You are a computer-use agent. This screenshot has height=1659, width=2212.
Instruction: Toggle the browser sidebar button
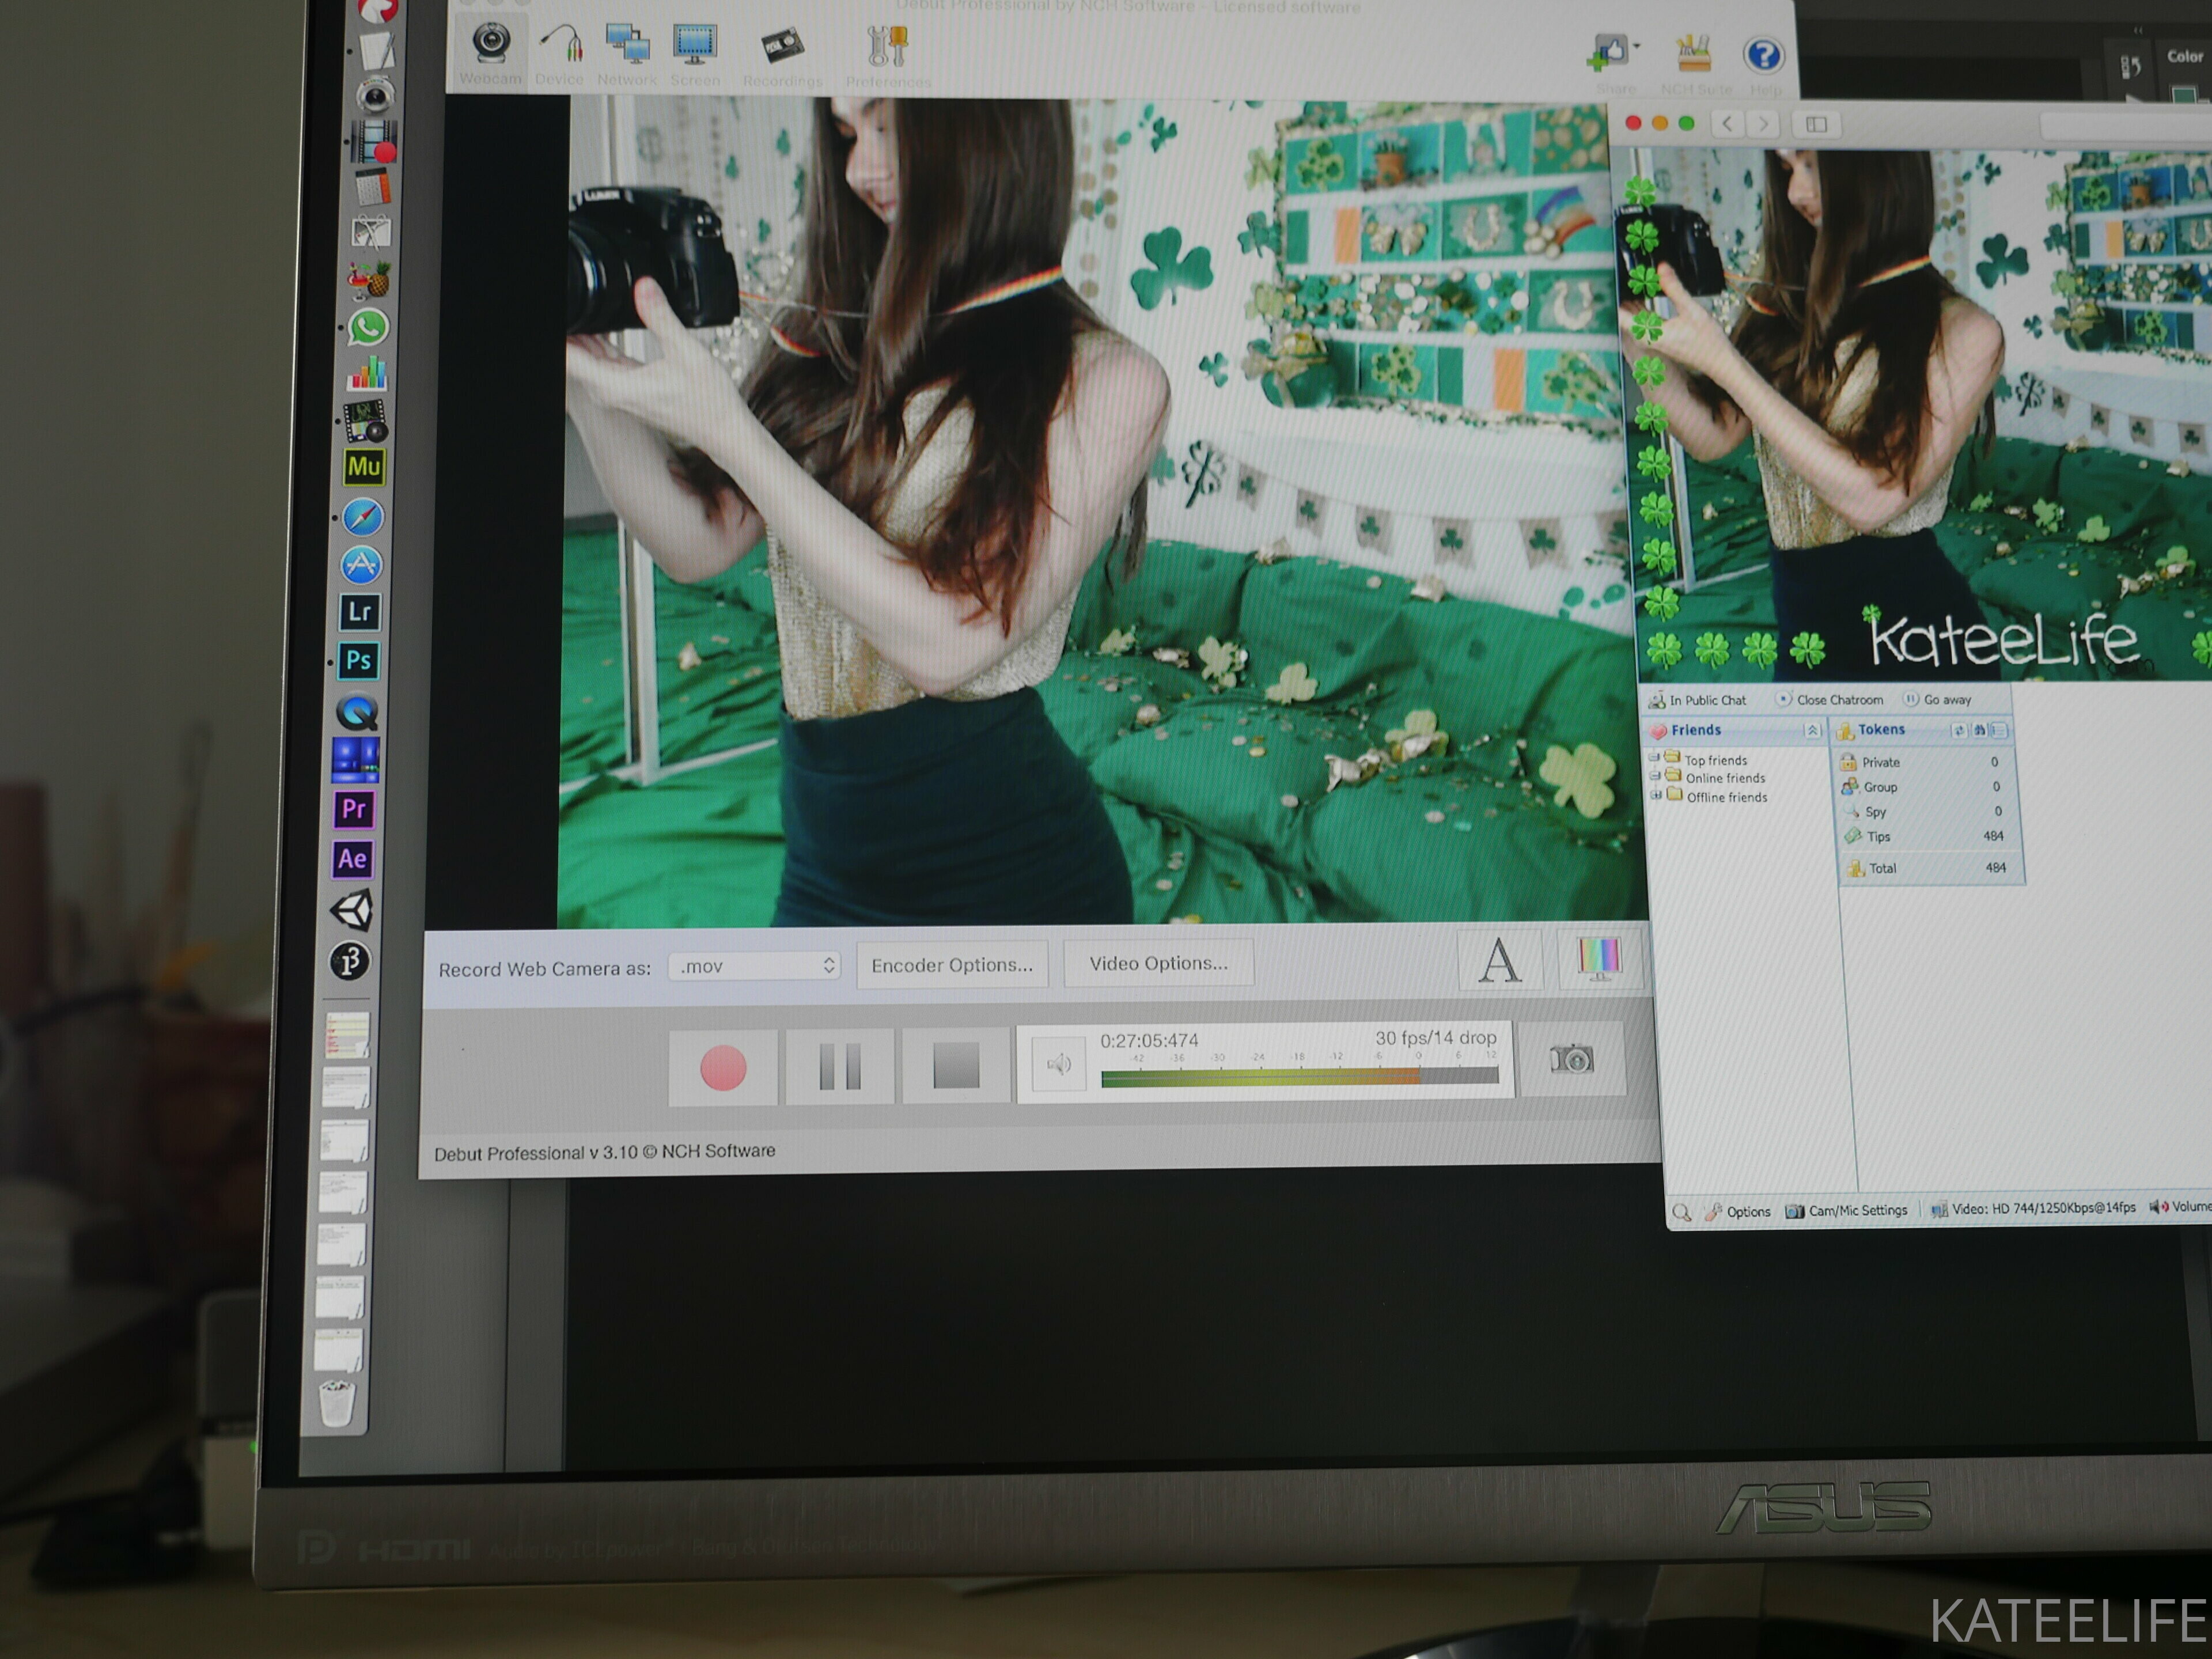(x=1816, y=124)
